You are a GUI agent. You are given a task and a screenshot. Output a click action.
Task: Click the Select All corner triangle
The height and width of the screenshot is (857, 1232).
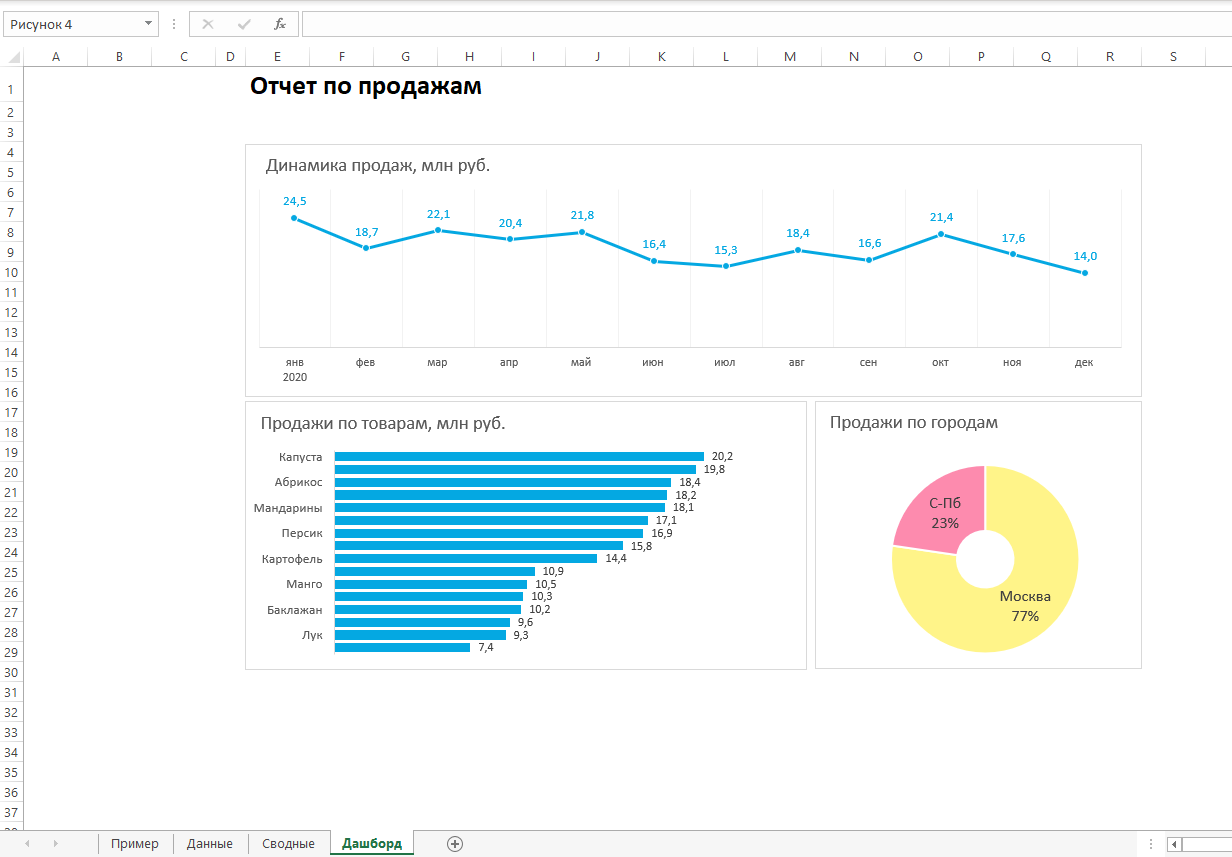pos(11,57)
